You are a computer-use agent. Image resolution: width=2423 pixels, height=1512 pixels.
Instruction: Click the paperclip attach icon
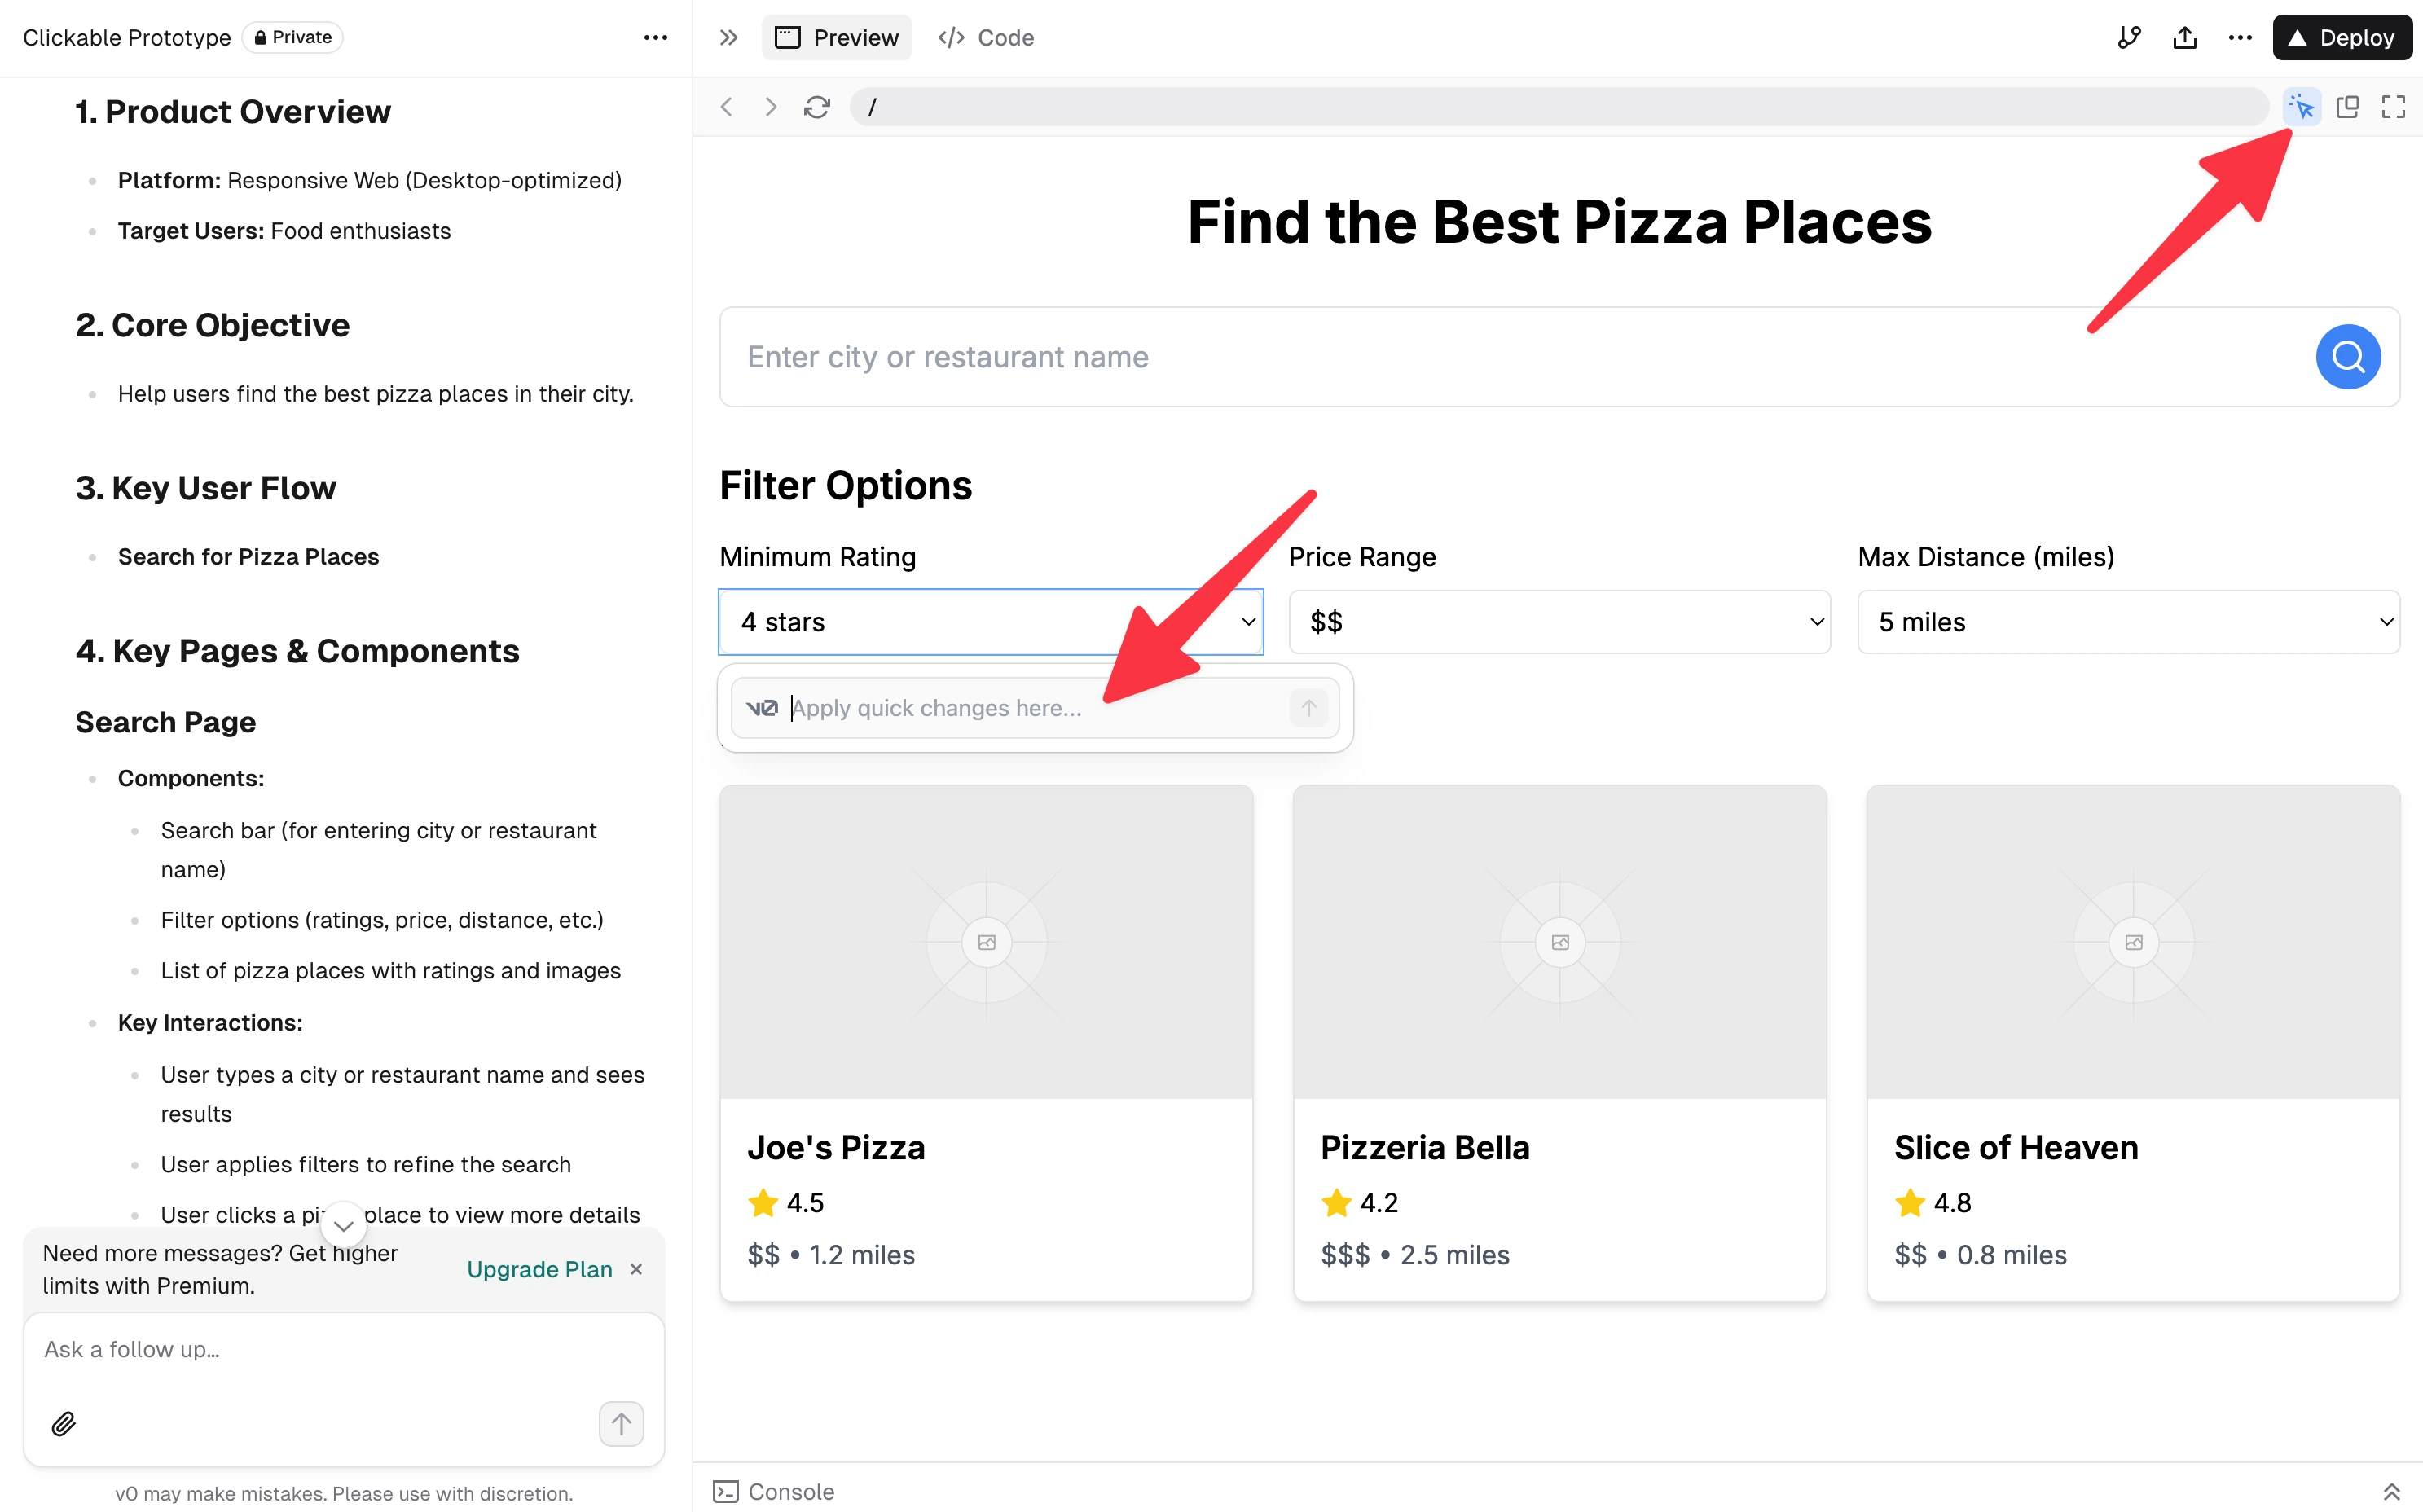63,1423
